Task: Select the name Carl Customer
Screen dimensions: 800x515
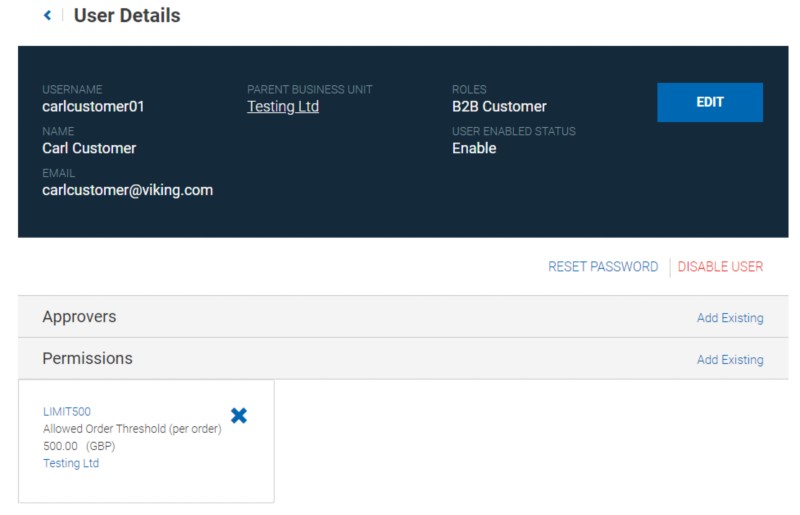Action: tap(89, 148)
